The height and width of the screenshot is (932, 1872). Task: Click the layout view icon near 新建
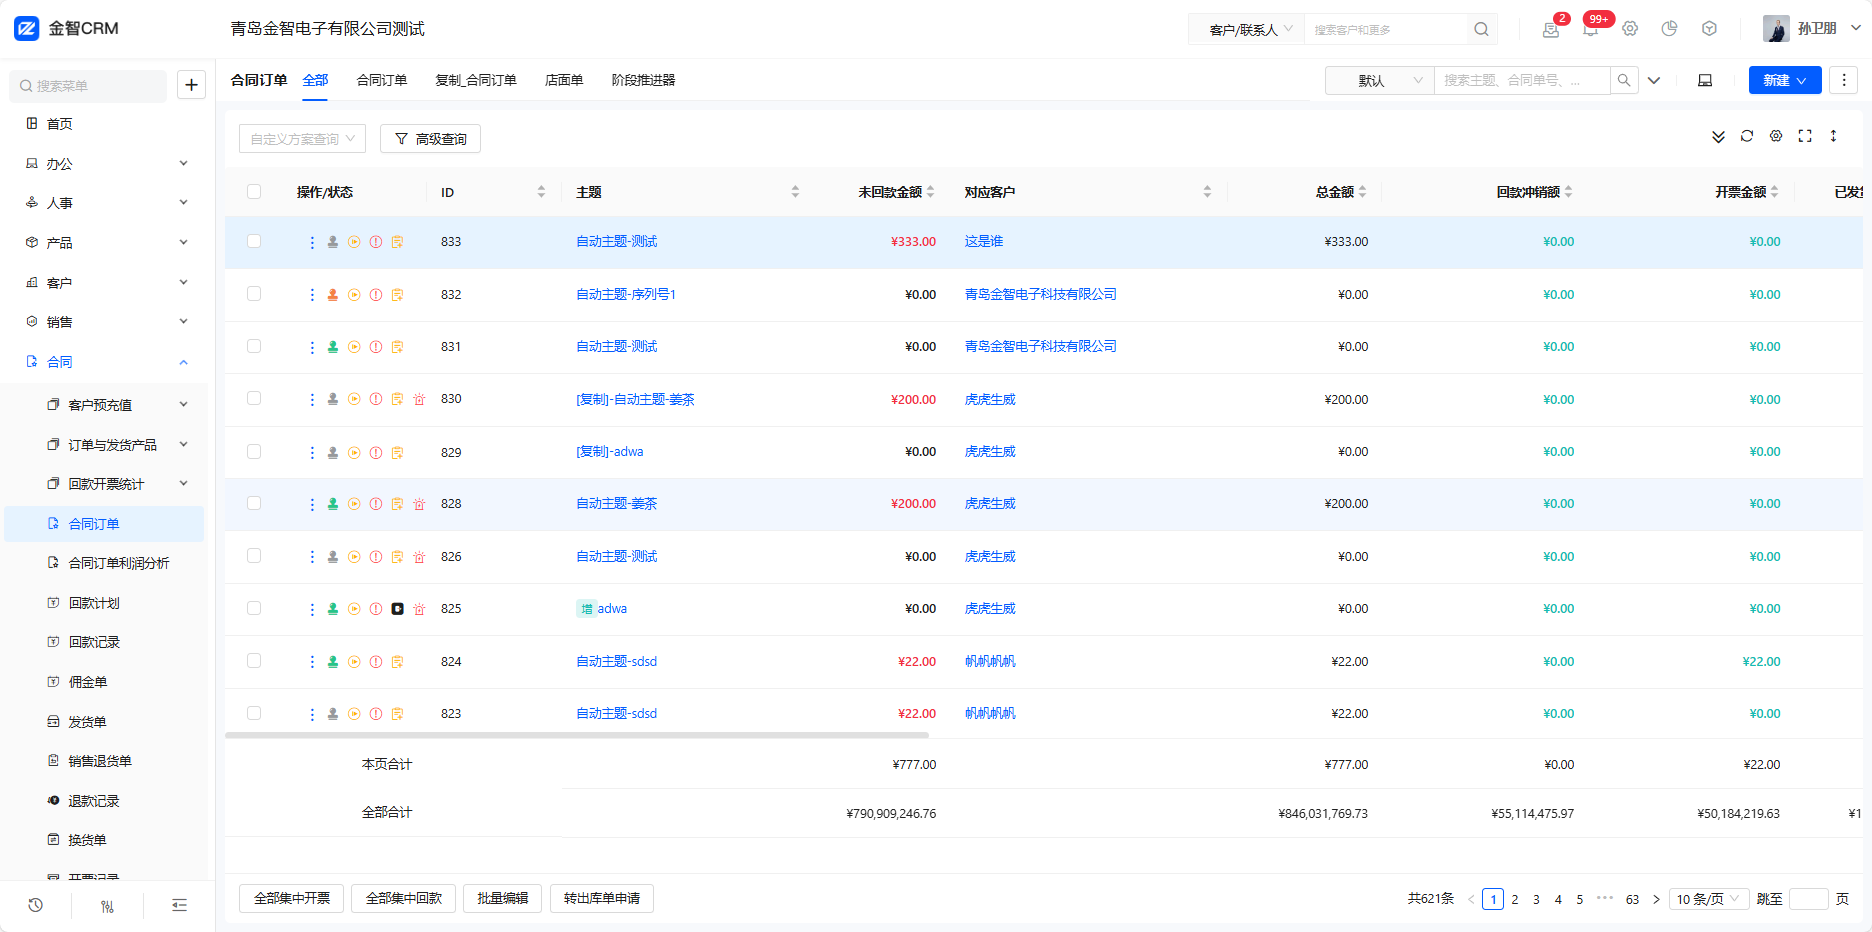pyautogui.click(x=1705, y=80)
